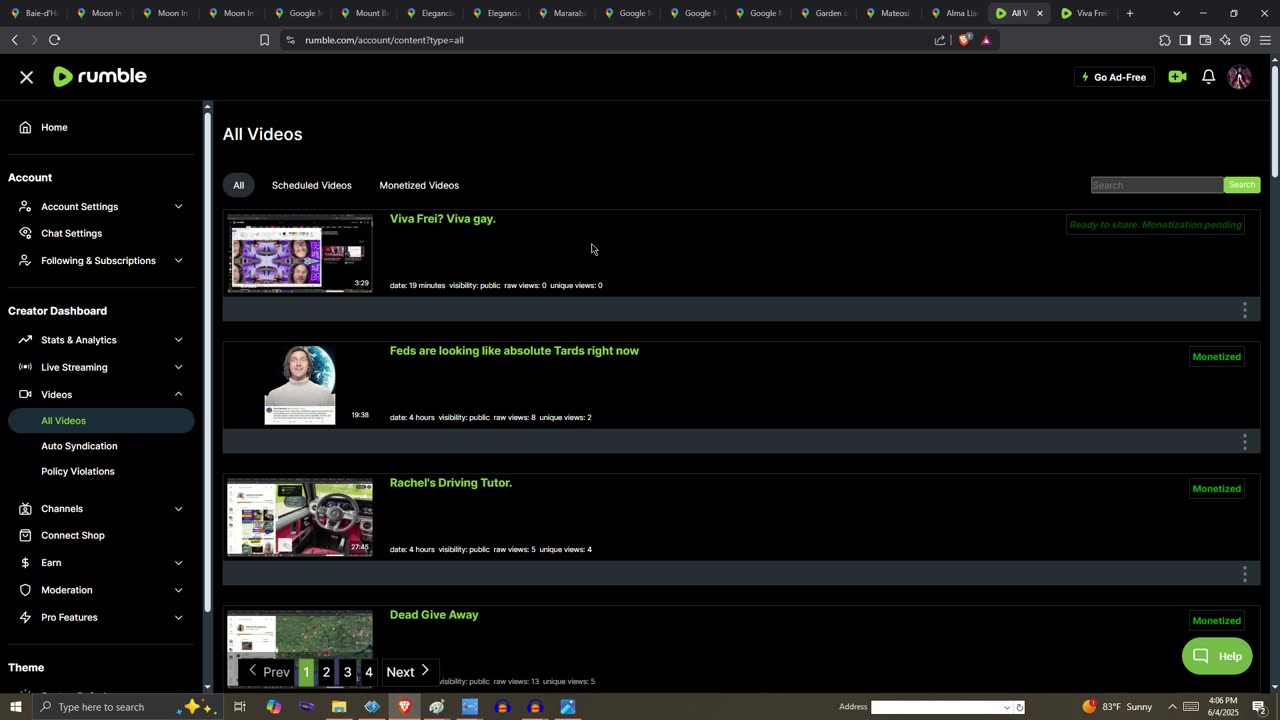The width and height of the screenshot is (1280, 720).
Task: Open a new browser tab
Action: (x=1130, y=13)
